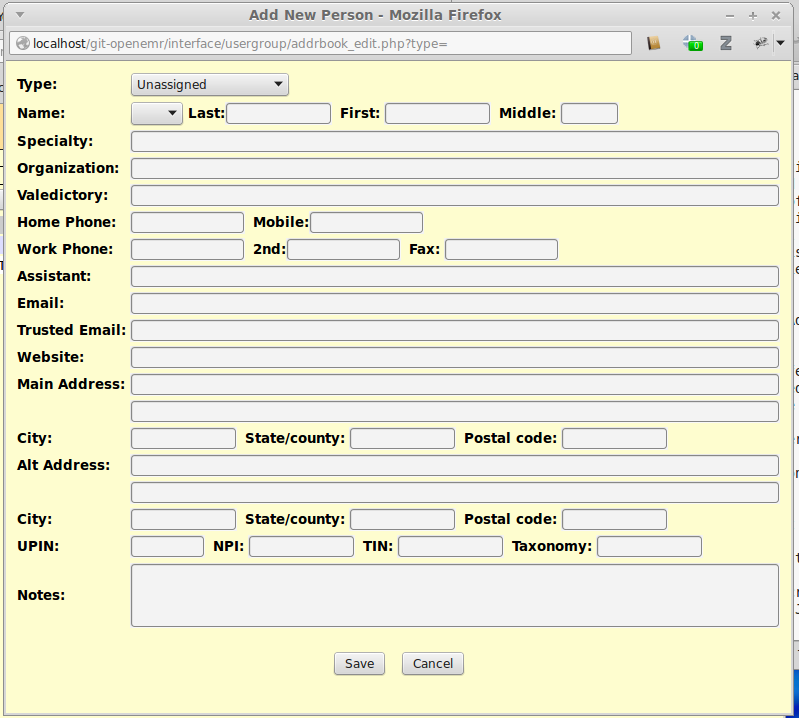Click the Alt Address second line field
The height and width of the screenshot is (718, 799).
tap(455, 492)
